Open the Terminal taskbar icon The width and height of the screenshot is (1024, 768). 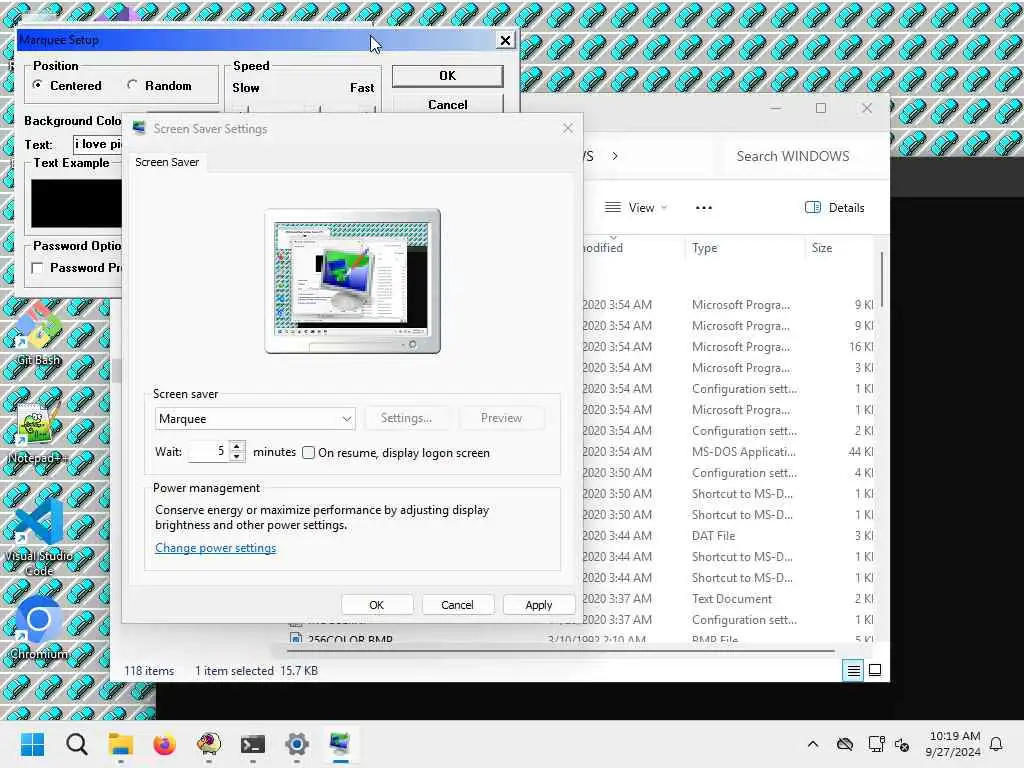(253, 744)
